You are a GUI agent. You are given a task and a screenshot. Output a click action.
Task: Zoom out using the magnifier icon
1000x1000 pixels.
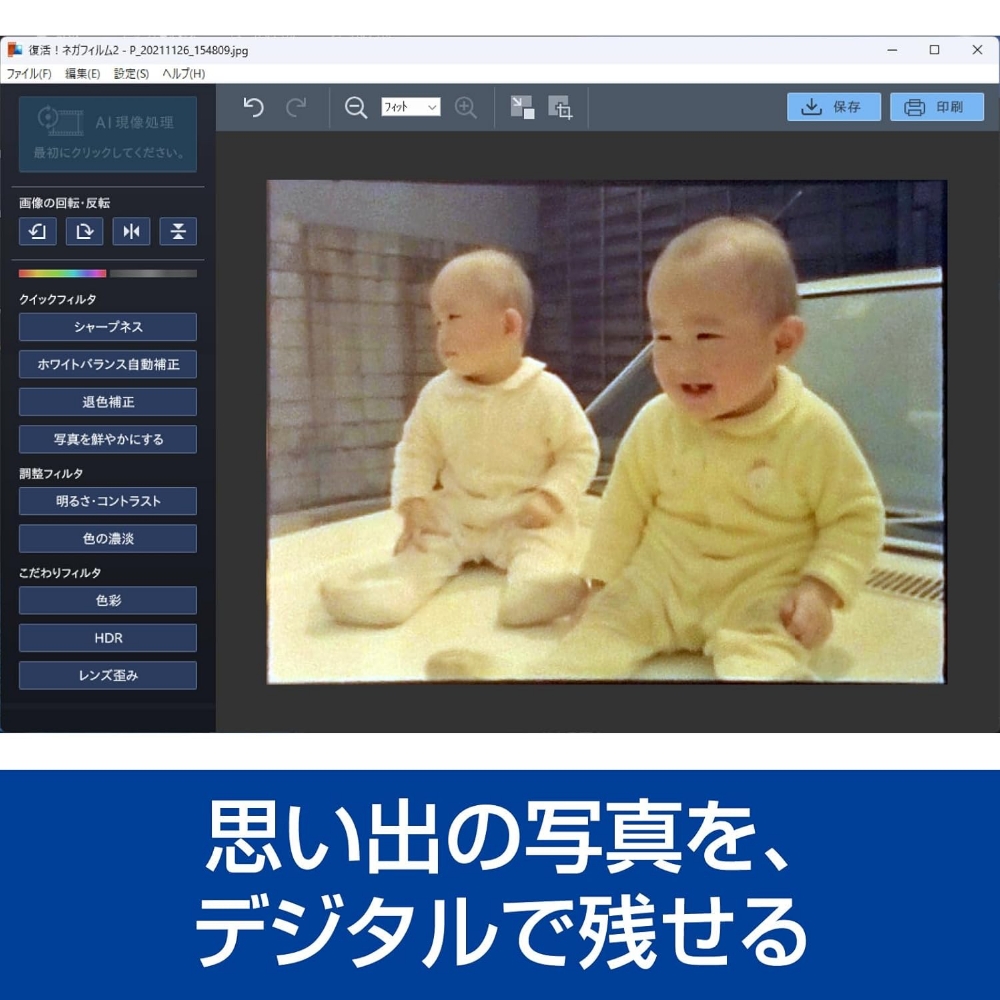click(x=355, y=107)
